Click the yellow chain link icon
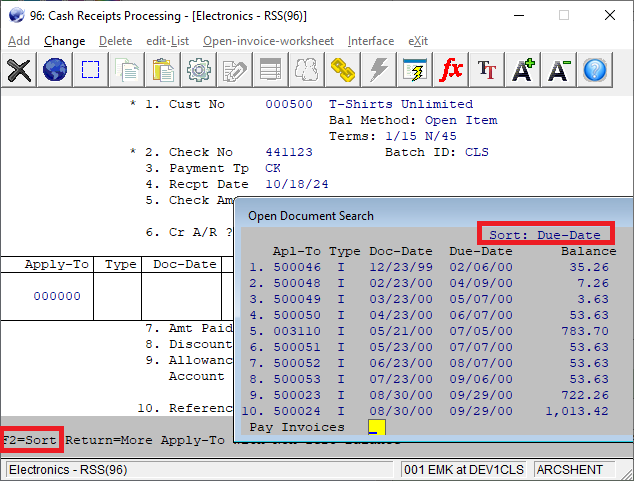Image resolution: width=634 pixels, height=481 pixels. point(342,70)
